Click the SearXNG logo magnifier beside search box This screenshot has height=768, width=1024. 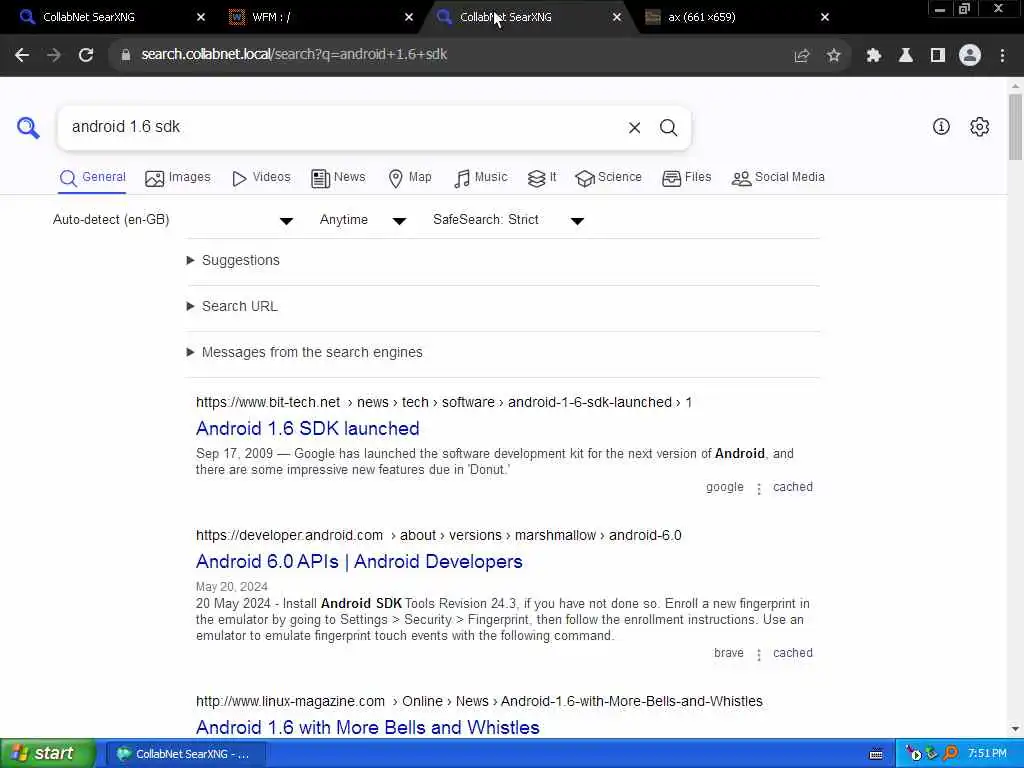click(x=28, y=127)
